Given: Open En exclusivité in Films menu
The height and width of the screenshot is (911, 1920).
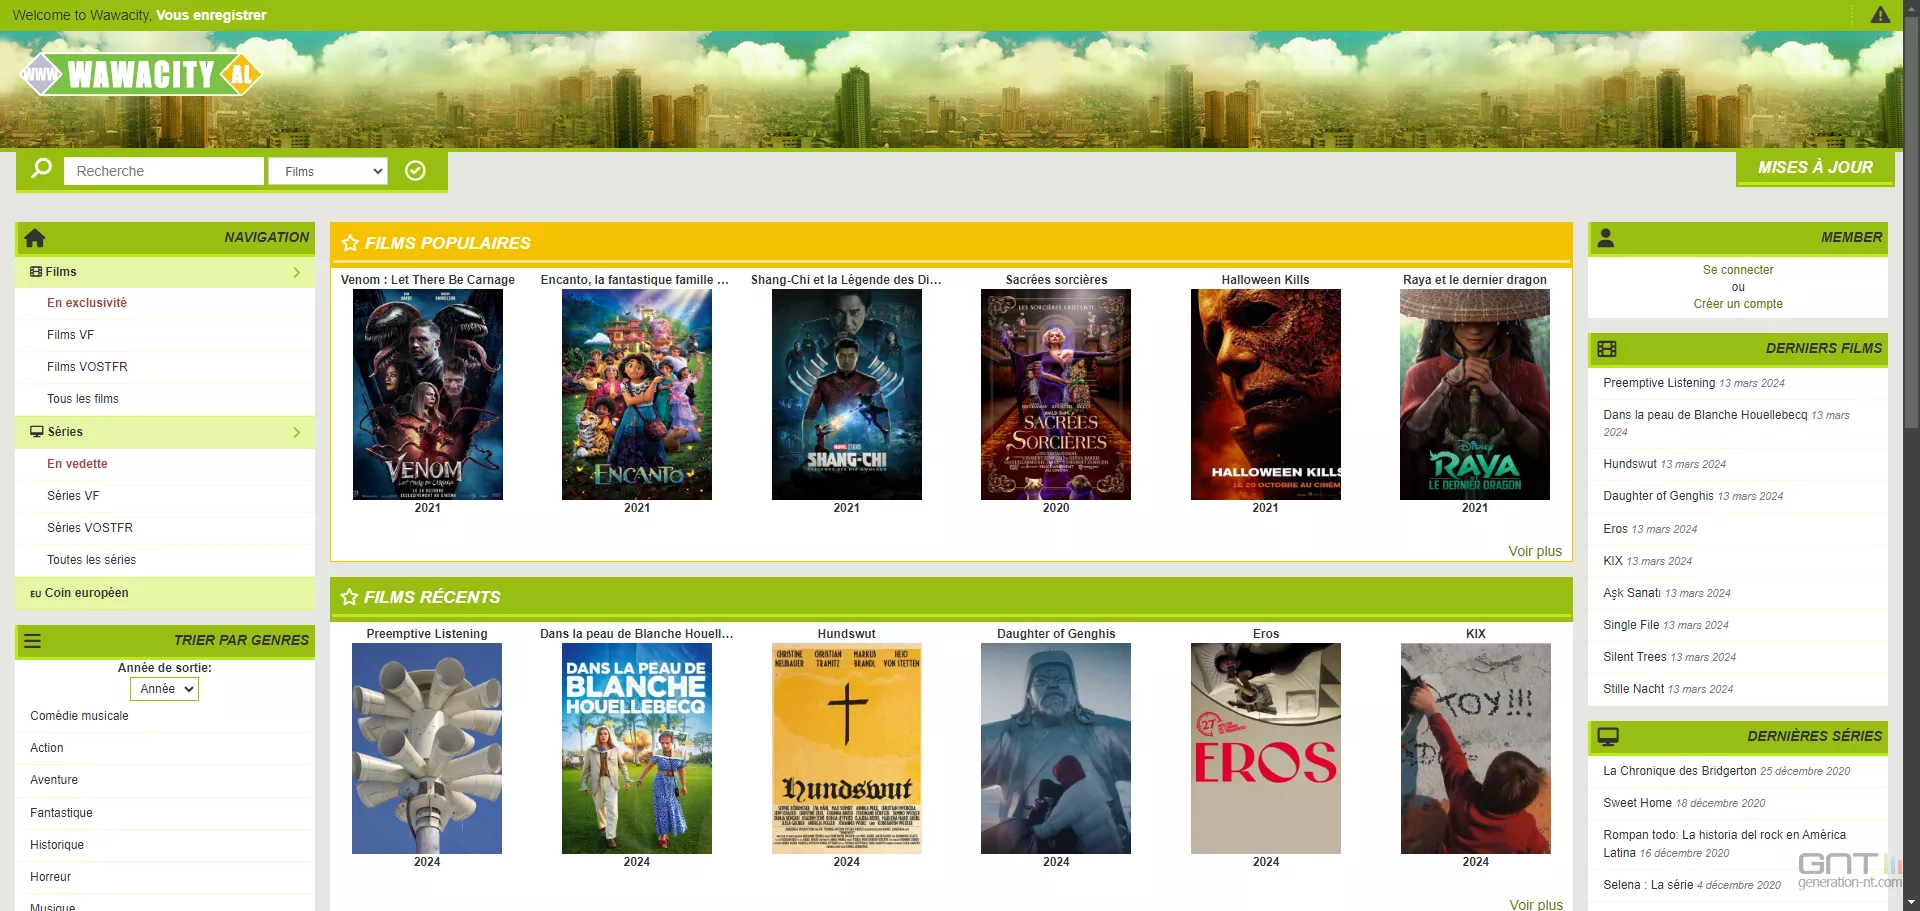Looking at the screenshot, I should 87,303.
